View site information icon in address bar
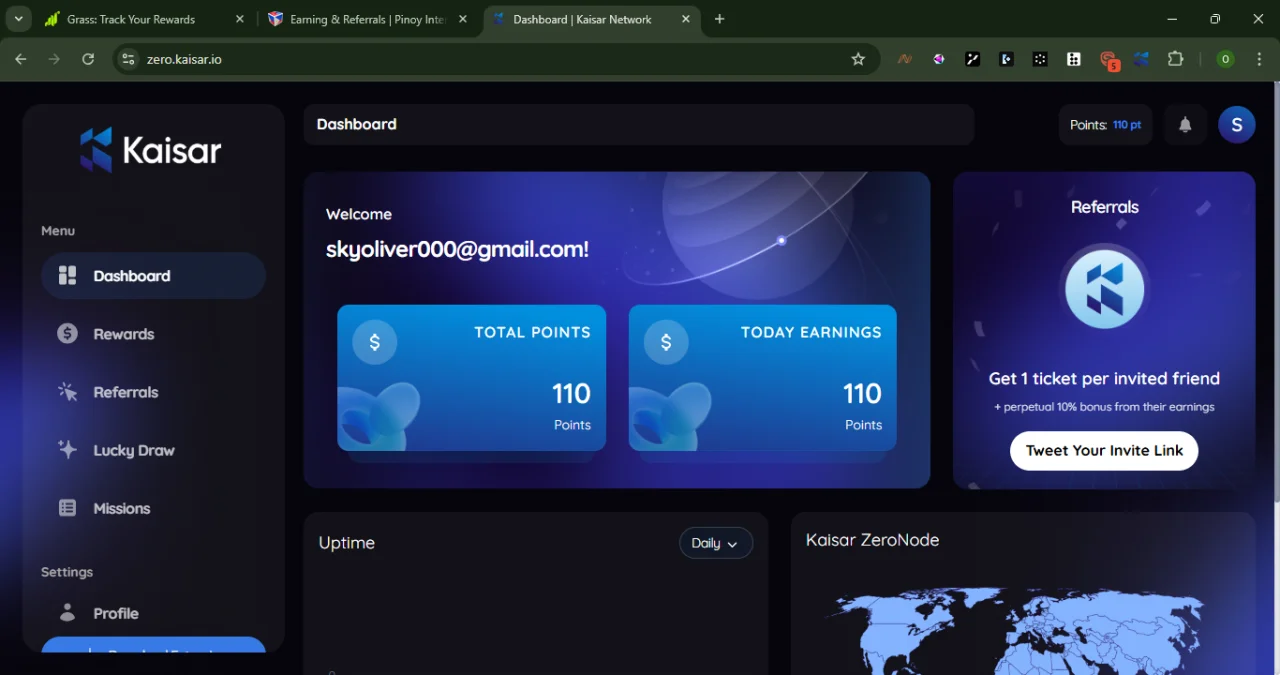The height and width of the screenshot is (675, 1280). coord(128,59)
